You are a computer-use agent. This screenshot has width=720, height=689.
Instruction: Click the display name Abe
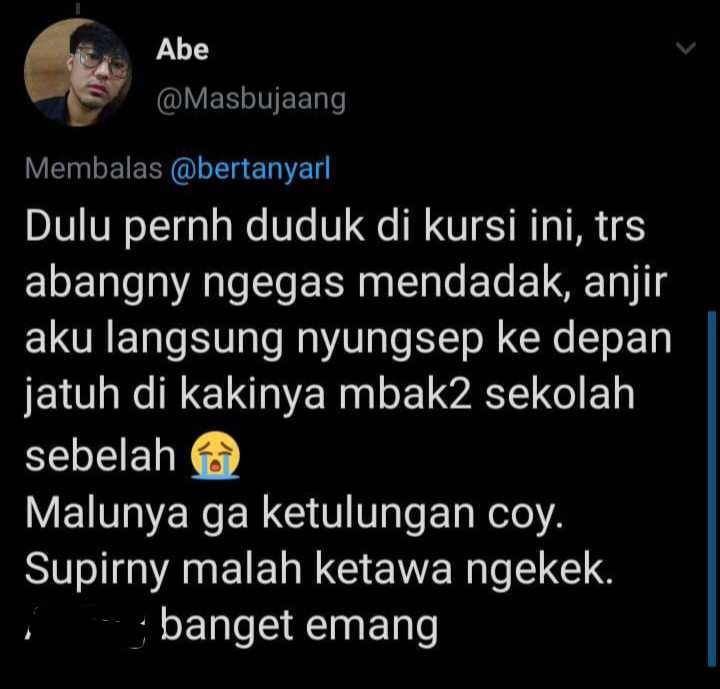click(x=182, y=50)
